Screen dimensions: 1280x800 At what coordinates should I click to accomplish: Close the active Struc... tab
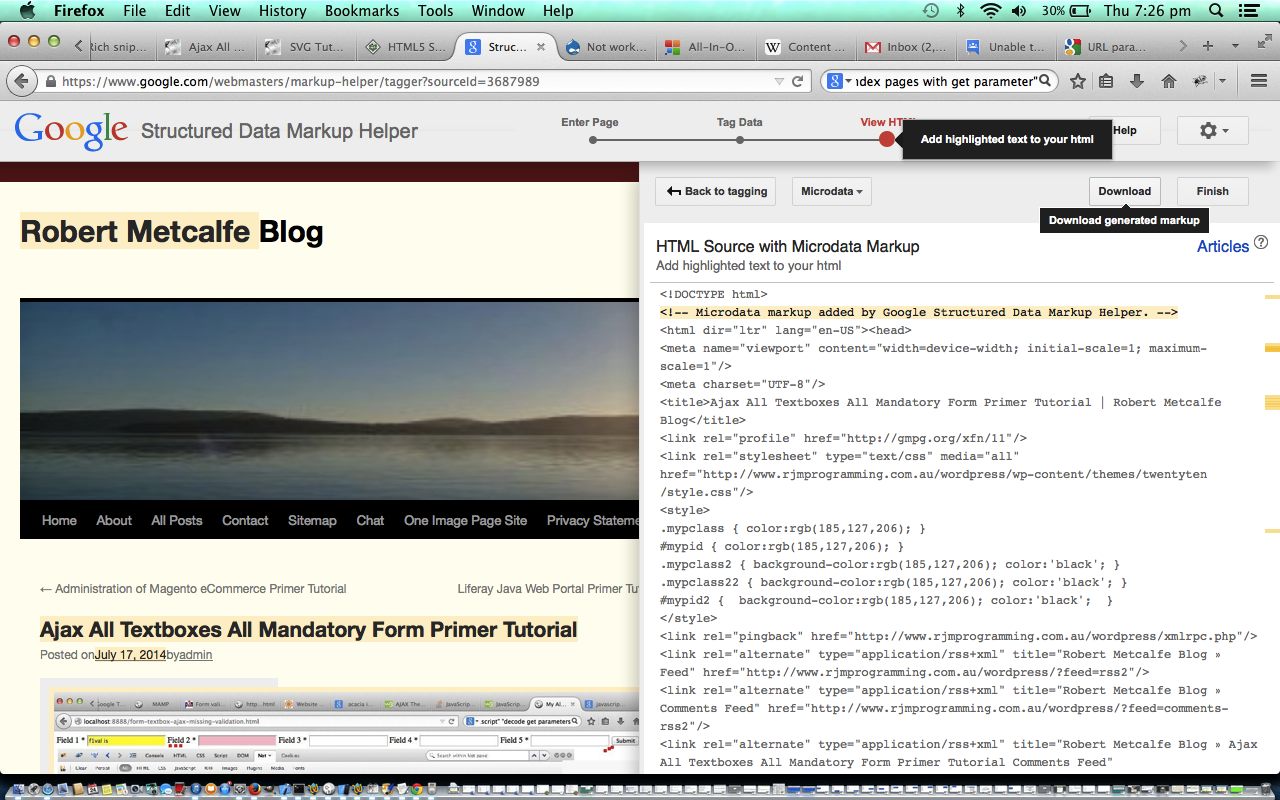[x=541, y=47]
